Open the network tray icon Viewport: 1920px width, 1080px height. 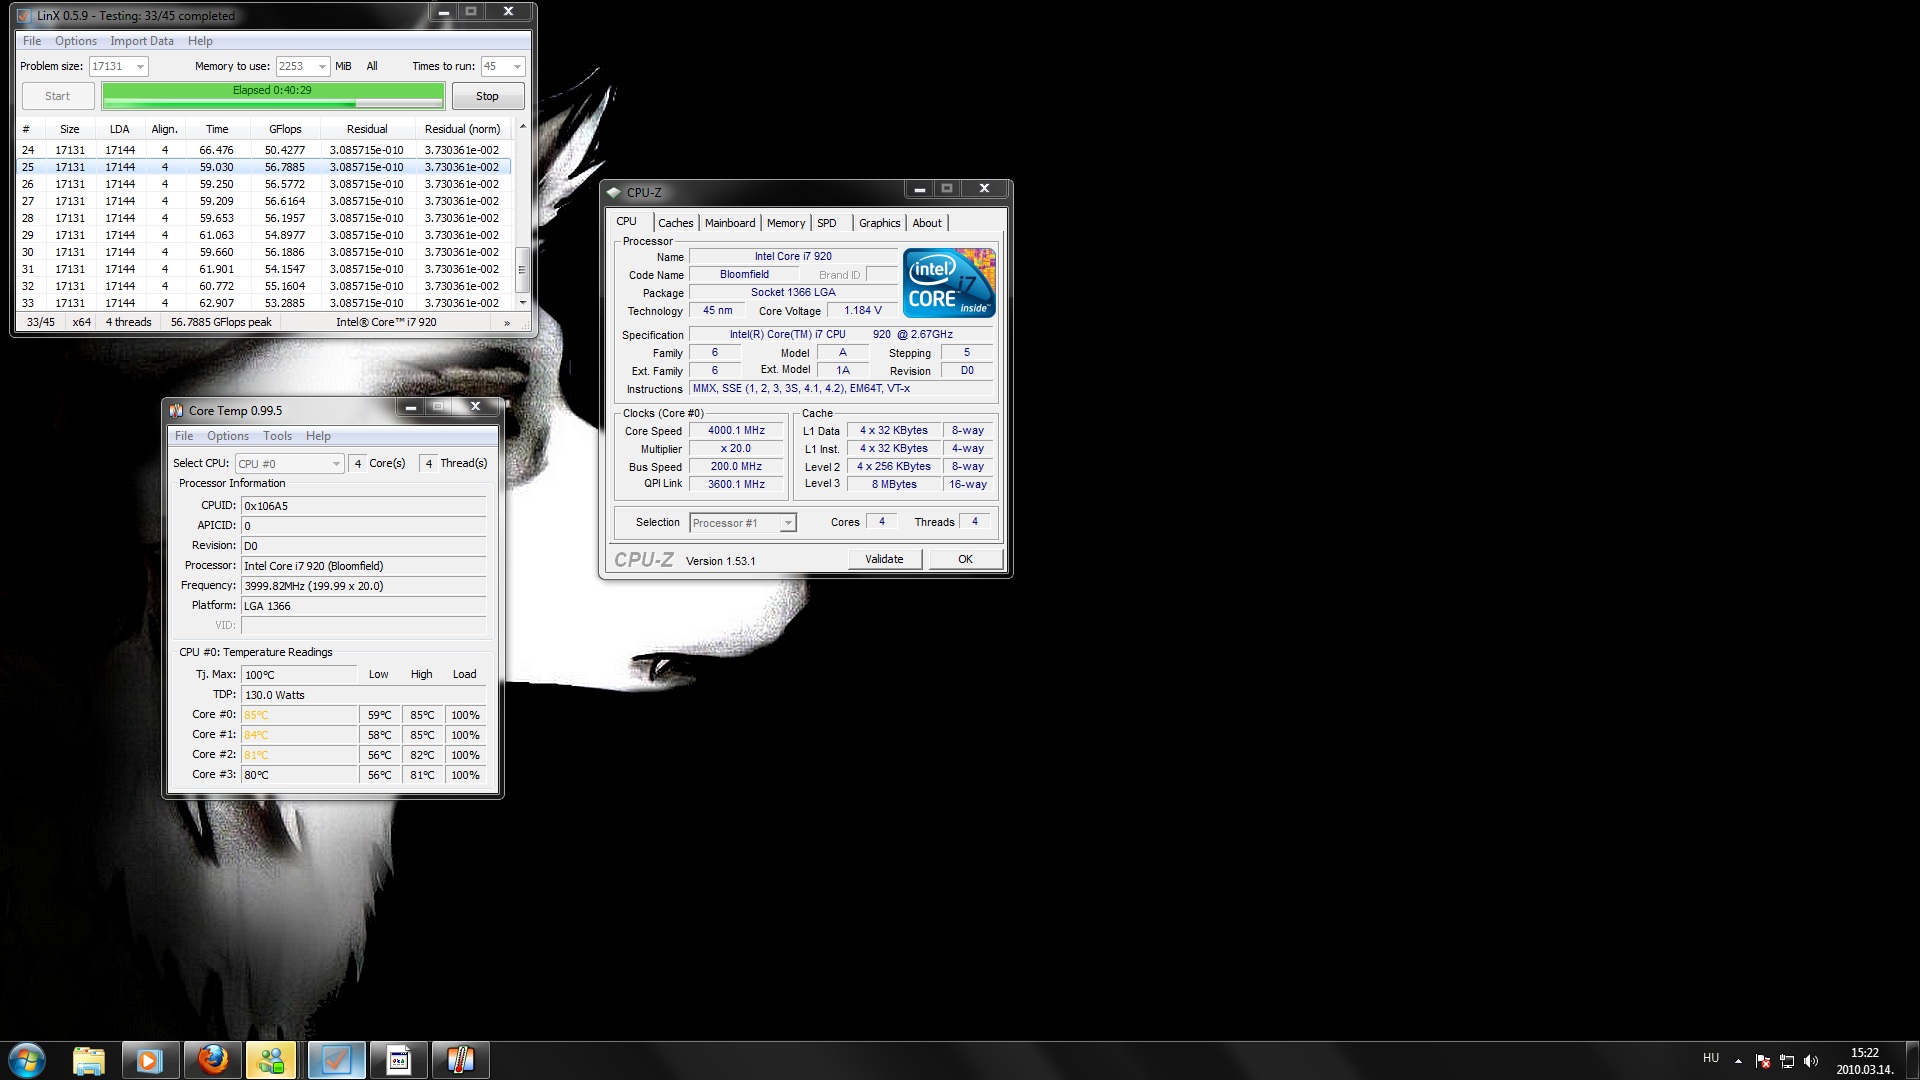(1787, 1061)
